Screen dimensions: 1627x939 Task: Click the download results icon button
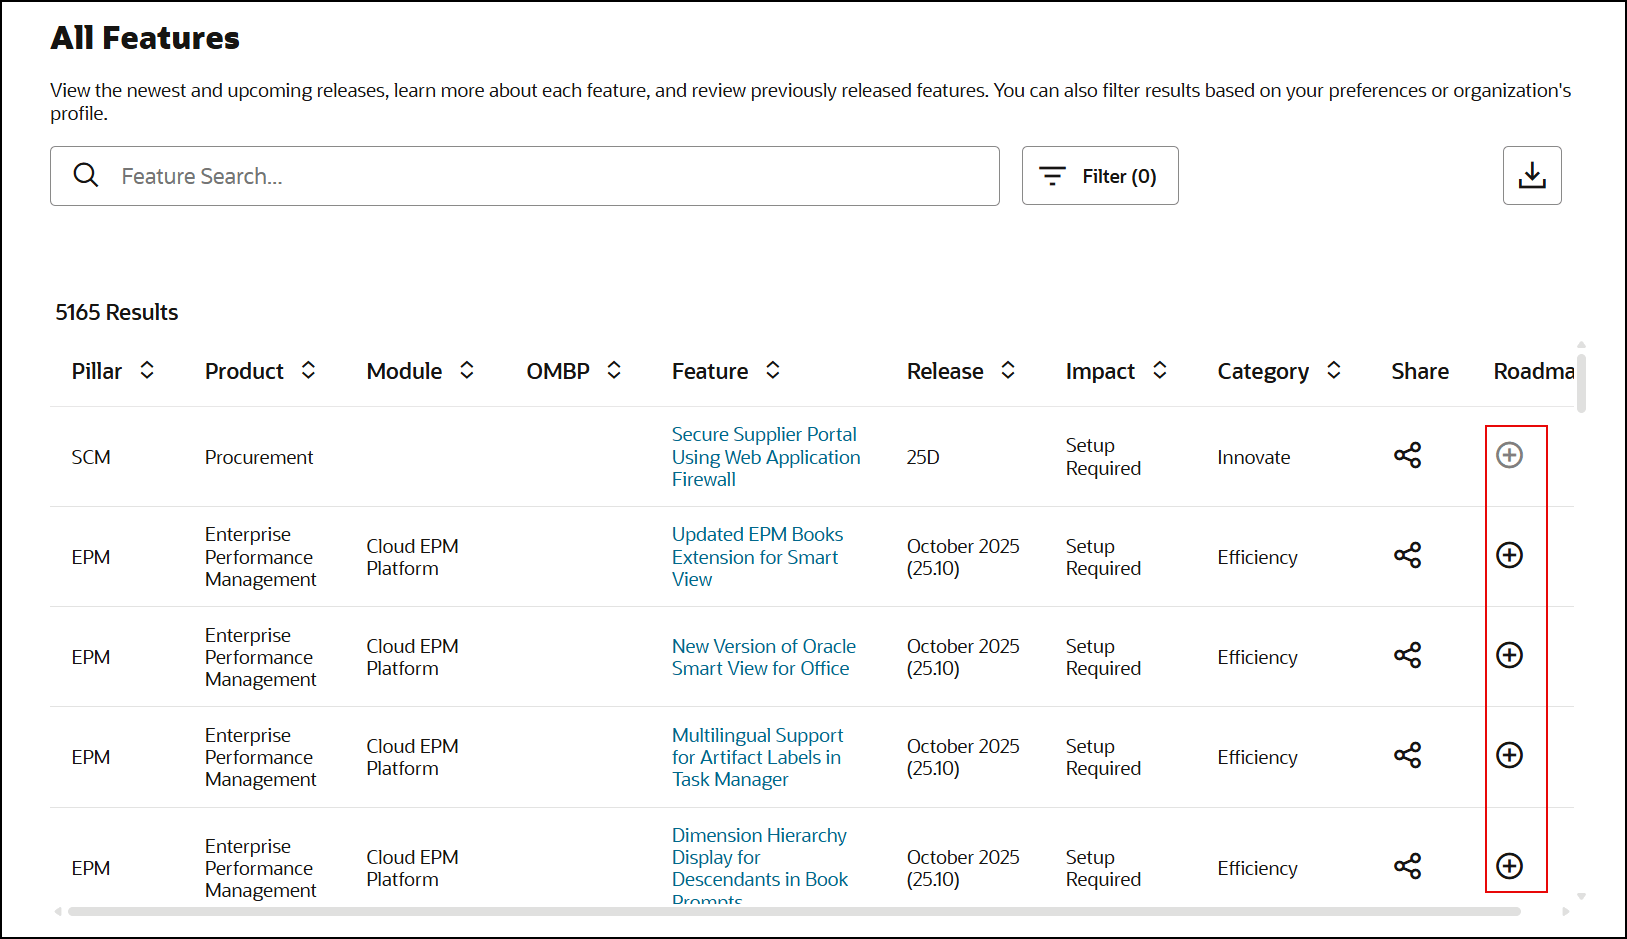tap(1532, 176)
